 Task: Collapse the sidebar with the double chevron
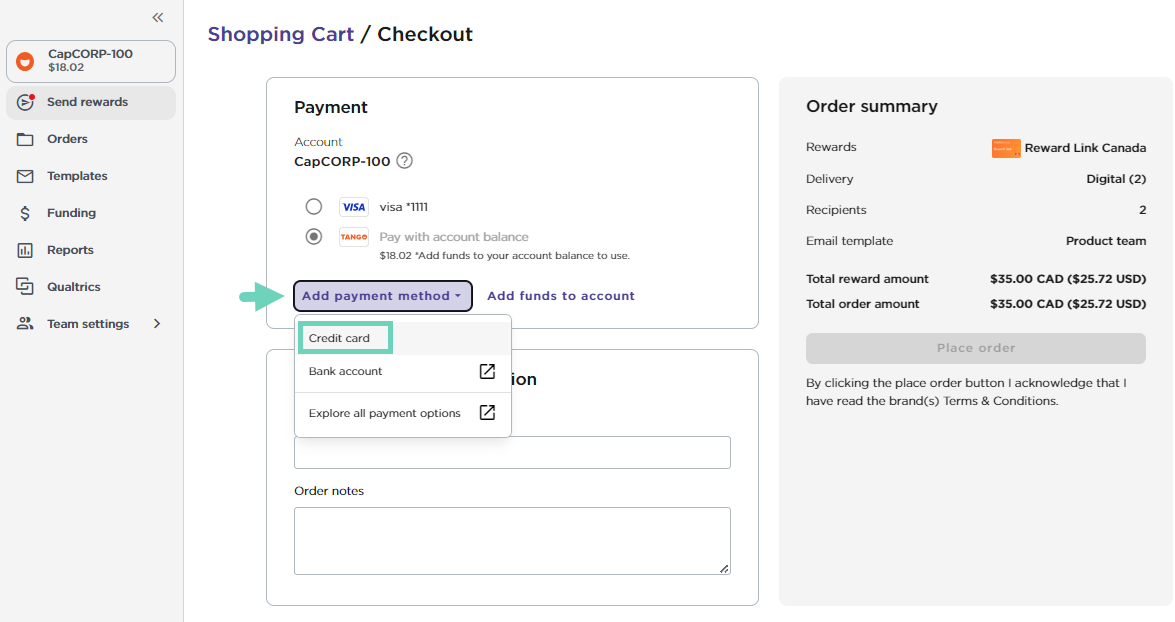(x=157, y=17)
